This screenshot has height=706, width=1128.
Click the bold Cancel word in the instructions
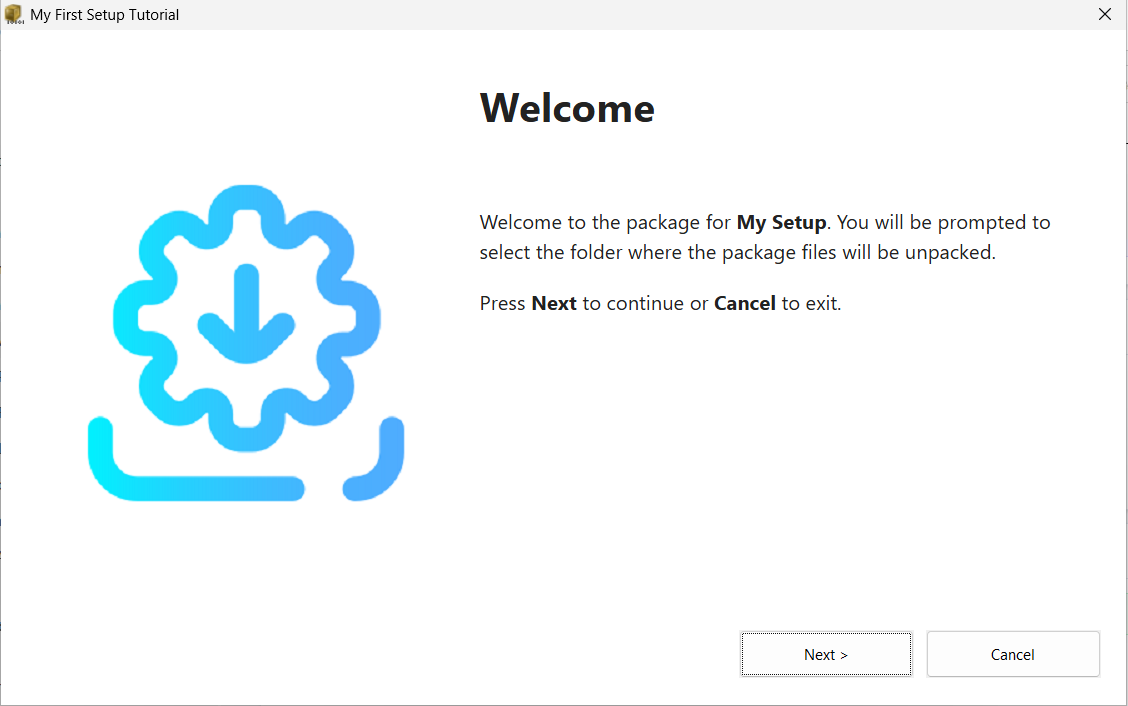(x=744, y=303)
